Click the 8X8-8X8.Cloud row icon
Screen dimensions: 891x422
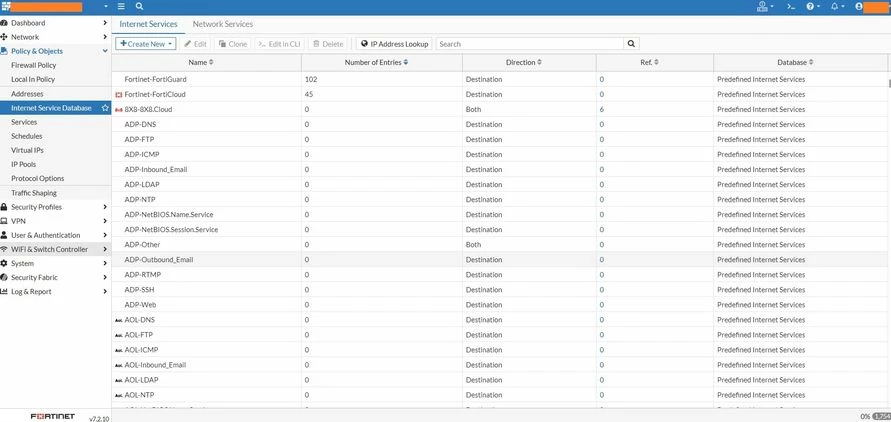119,110
